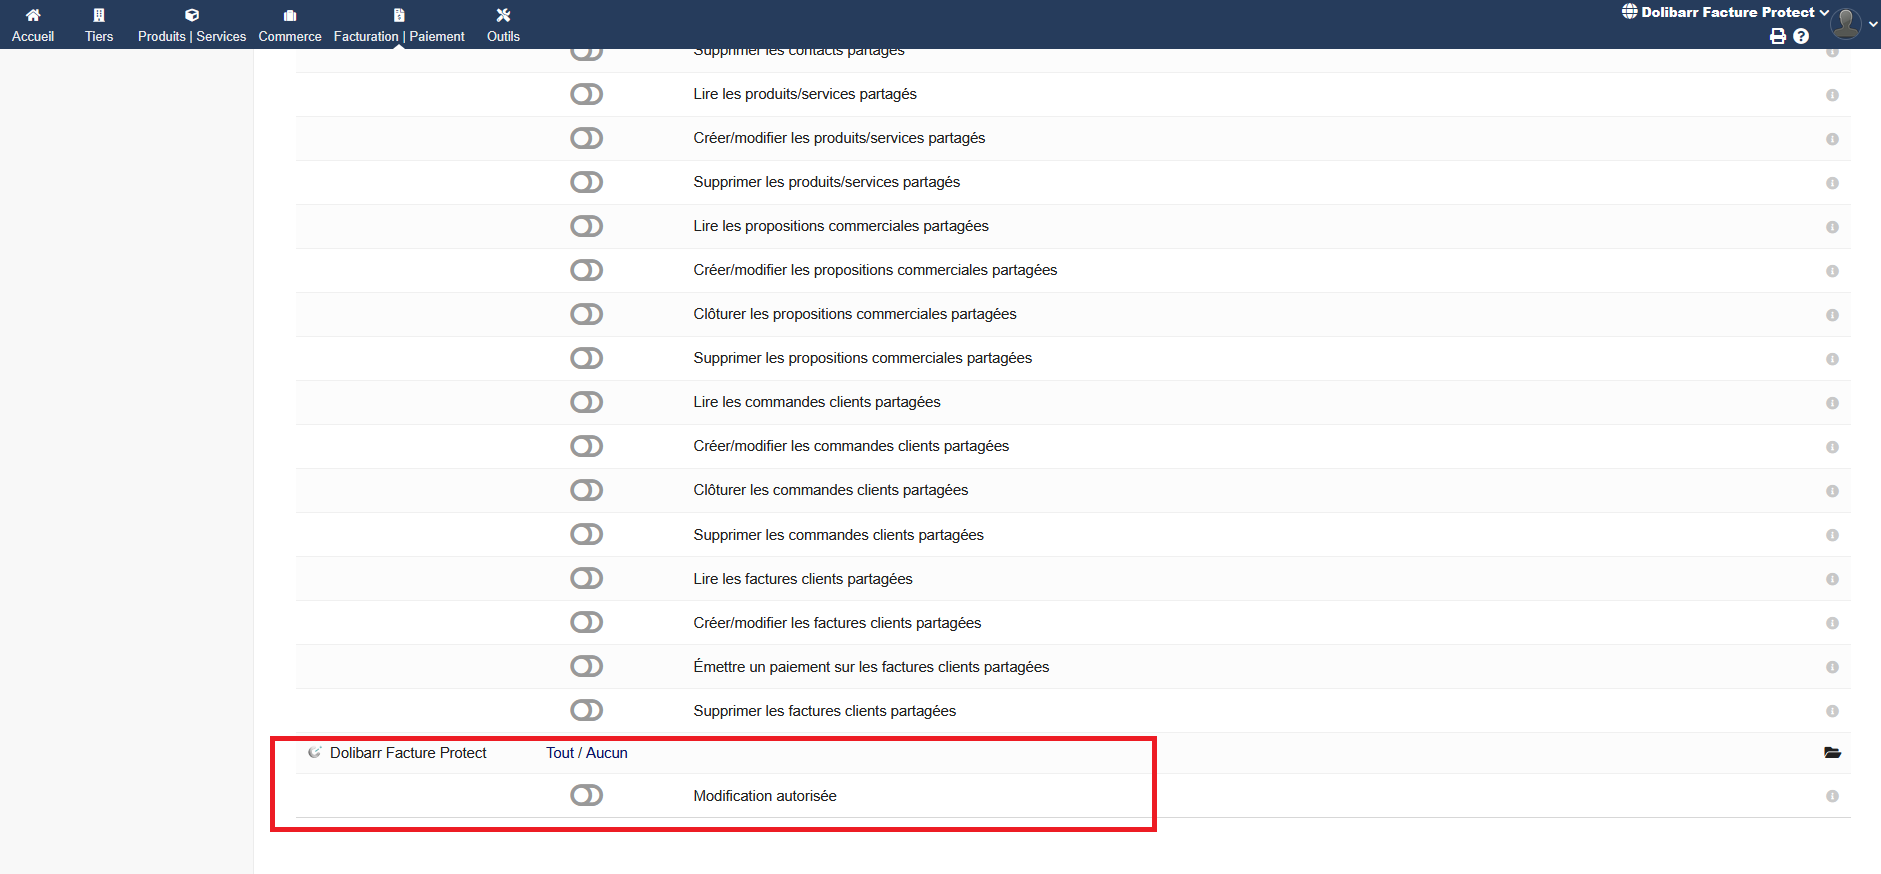1881x874 pixels.
Task: Go to Accueil home icon
Action: [x=33, y=16]
